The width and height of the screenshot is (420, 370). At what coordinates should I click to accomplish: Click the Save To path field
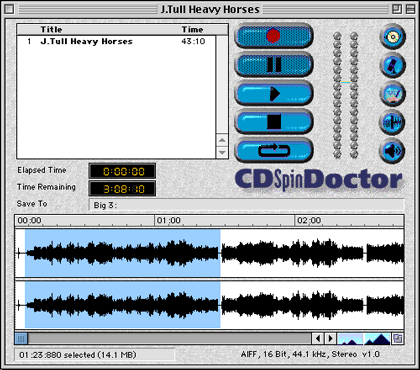[x=247, y=205]
